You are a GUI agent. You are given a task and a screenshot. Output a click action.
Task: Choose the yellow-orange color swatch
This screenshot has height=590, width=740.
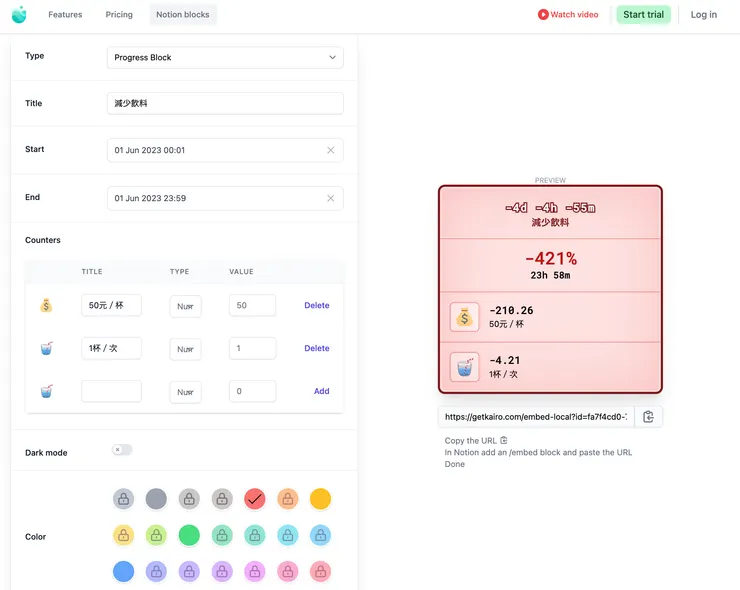[x=320, y=499]
